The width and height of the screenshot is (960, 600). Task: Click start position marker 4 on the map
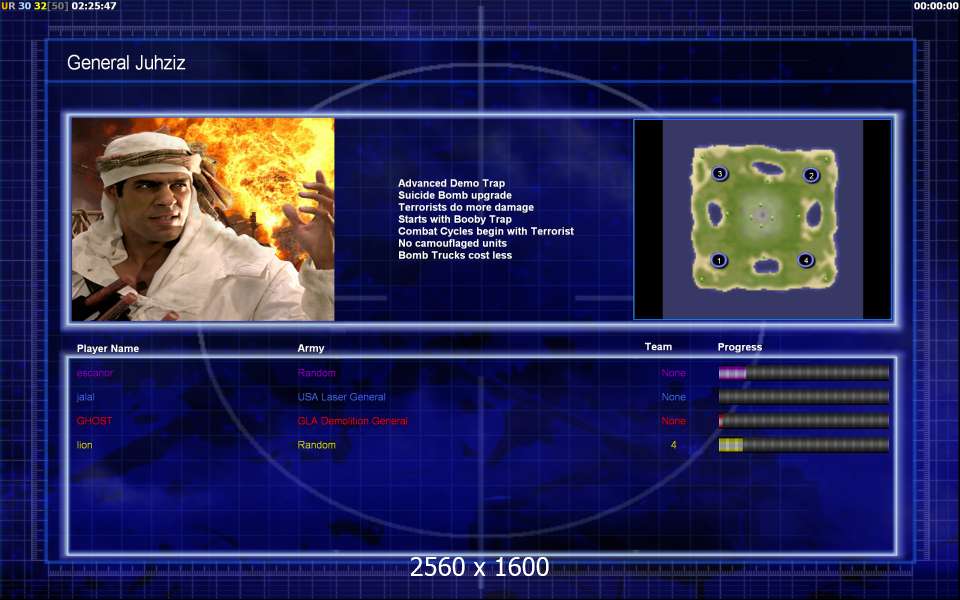coord(806,260)
